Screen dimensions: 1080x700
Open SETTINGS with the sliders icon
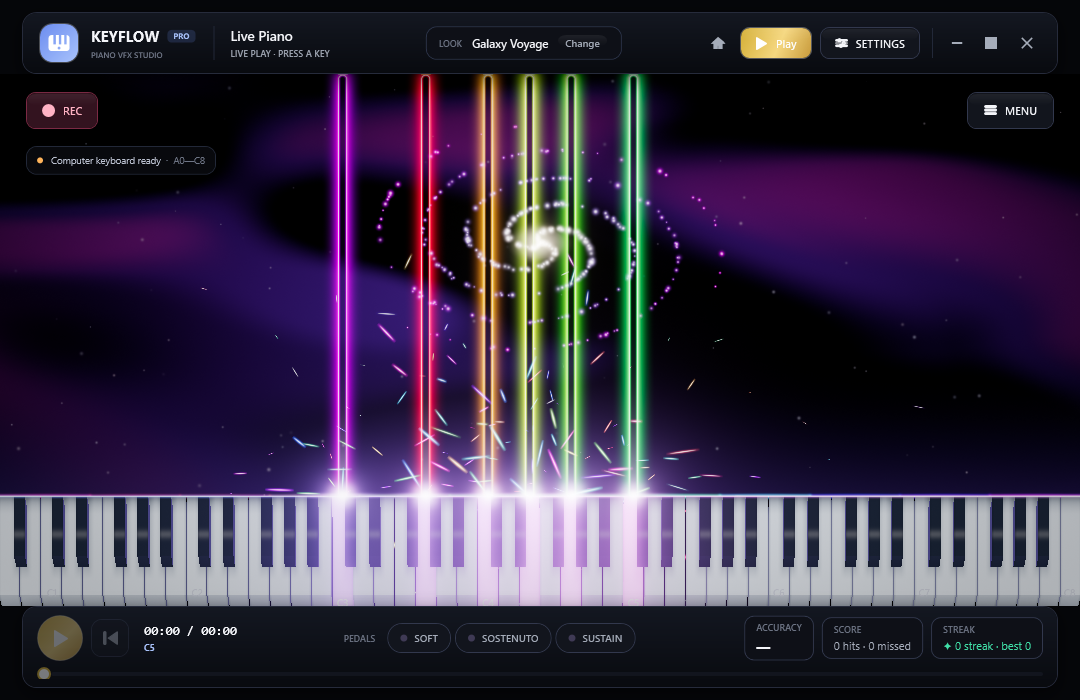click(x=869, y=43)
